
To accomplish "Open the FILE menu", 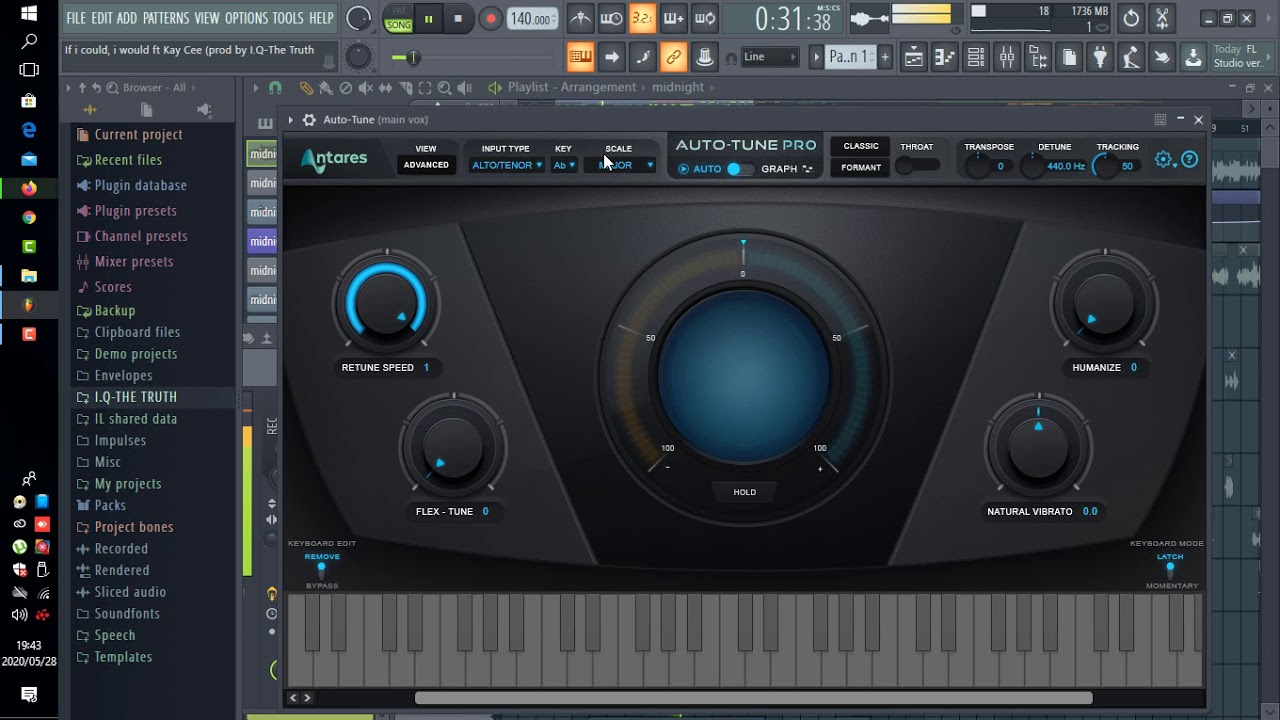I will click(x=76, y=18).
